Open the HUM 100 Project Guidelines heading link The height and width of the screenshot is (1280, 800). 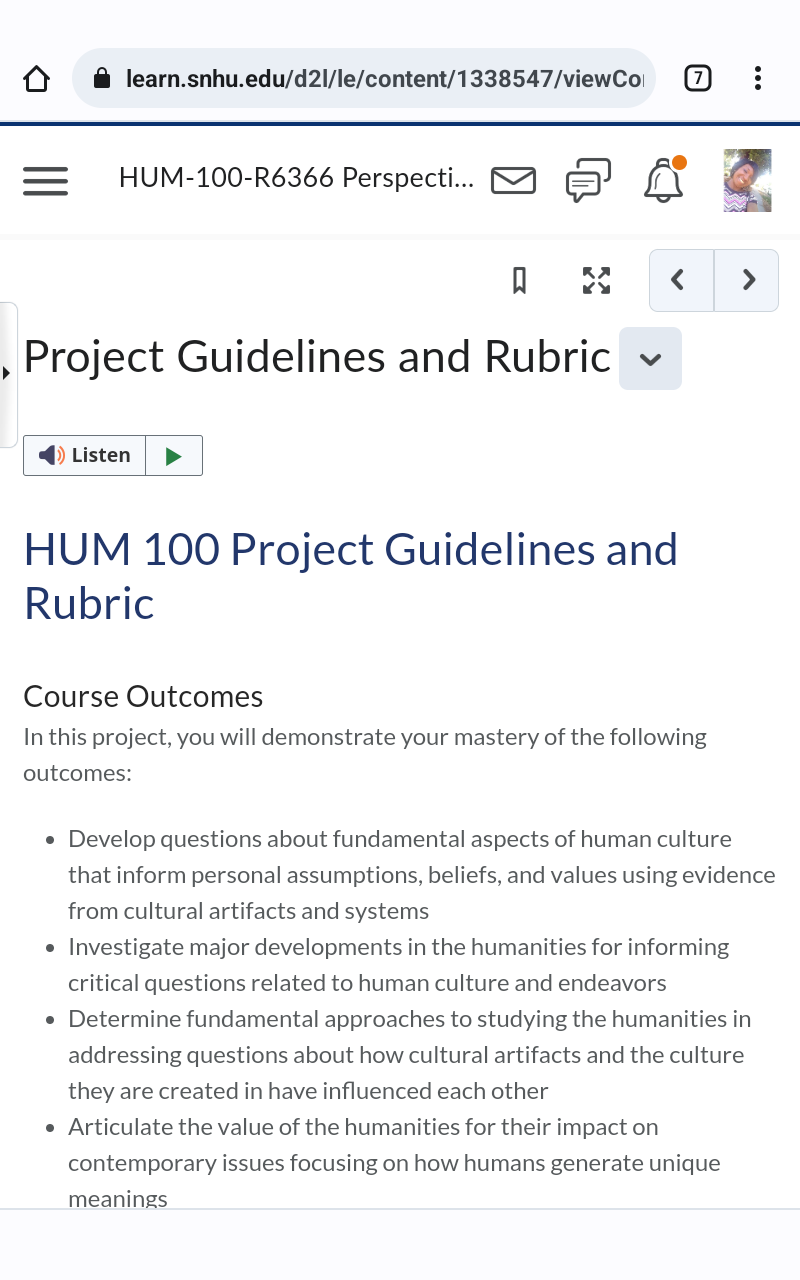point(350,575)
